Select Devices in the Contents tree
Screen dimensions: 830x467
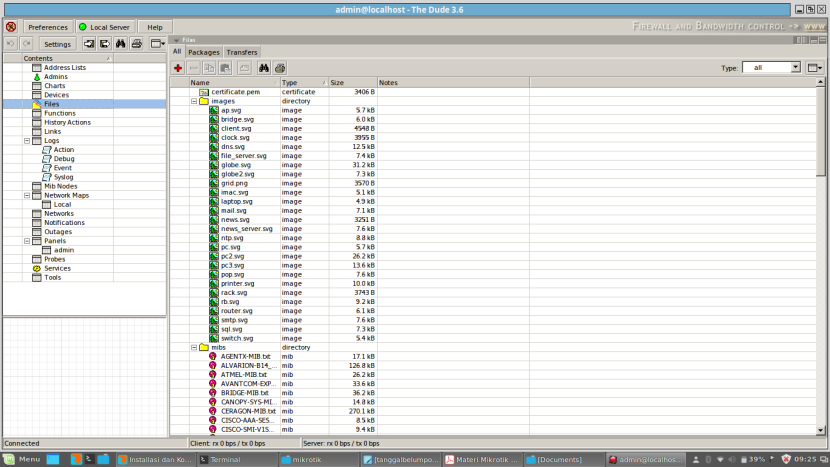[x=56, y=95]
